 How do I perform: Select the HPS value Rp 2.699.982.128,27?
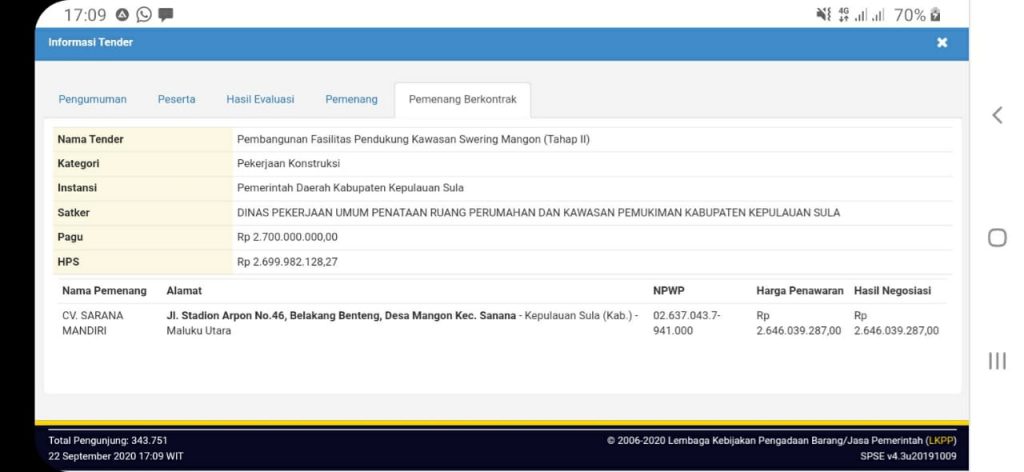pyautogui.click(x=287, y=262)
